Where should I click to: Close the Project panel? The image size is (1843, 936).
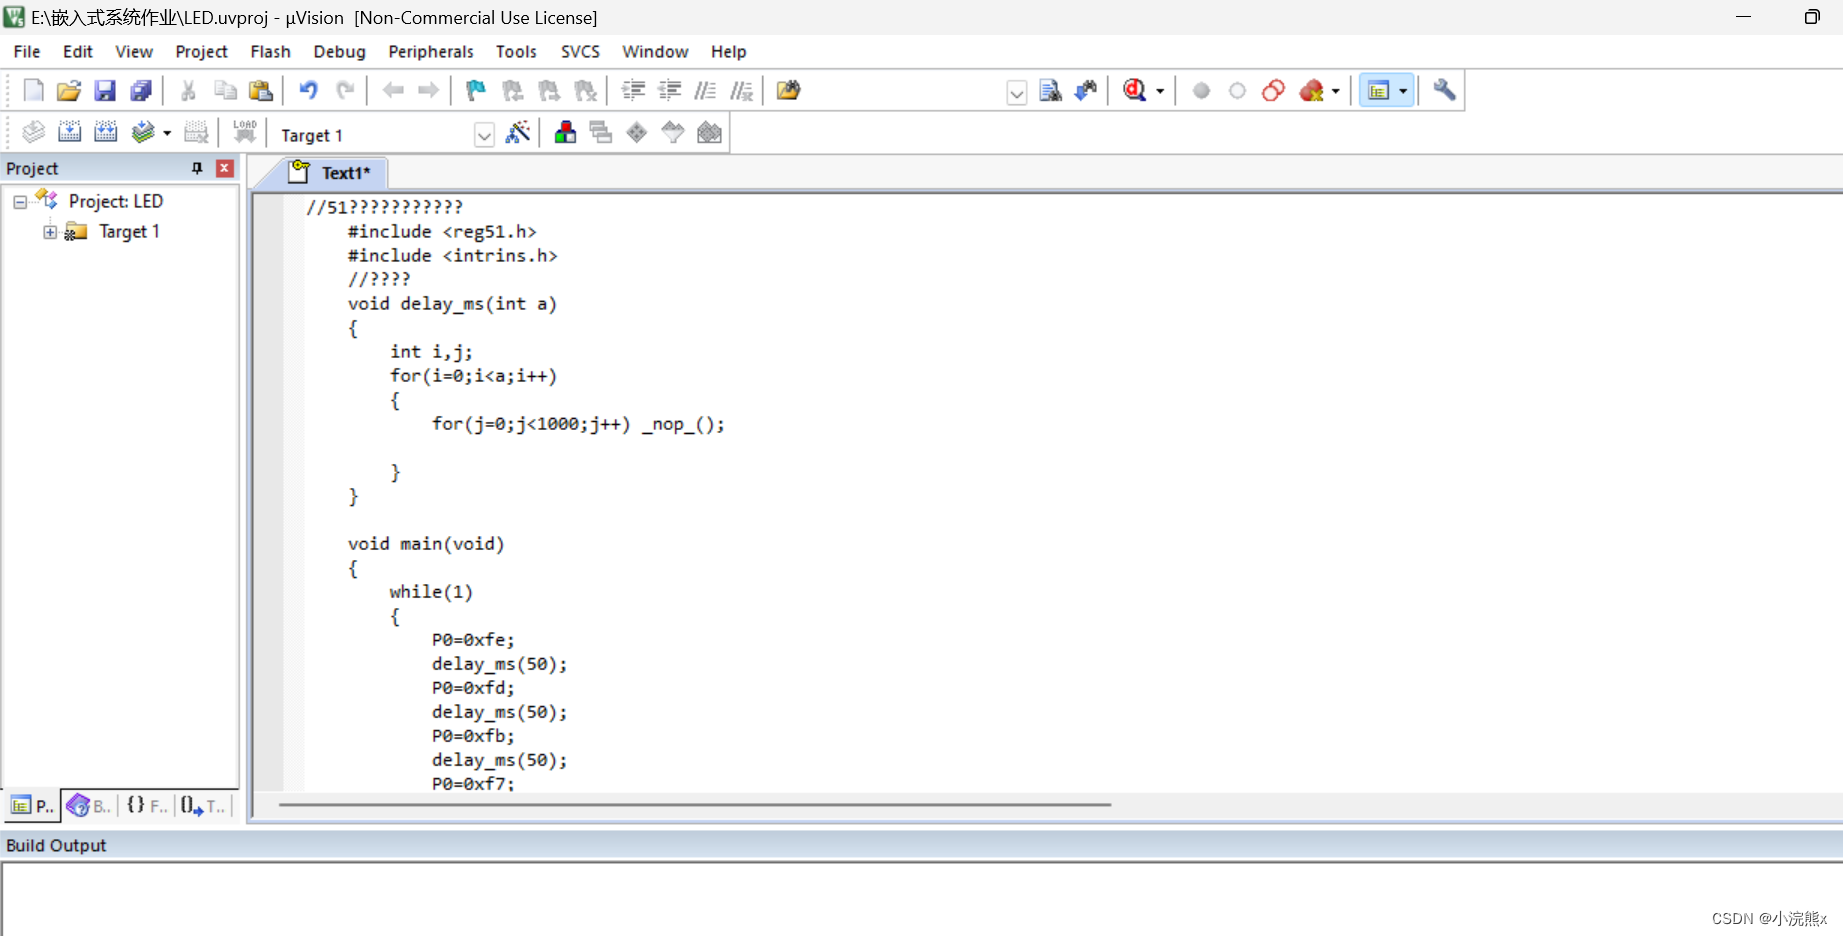coord(225,168)
